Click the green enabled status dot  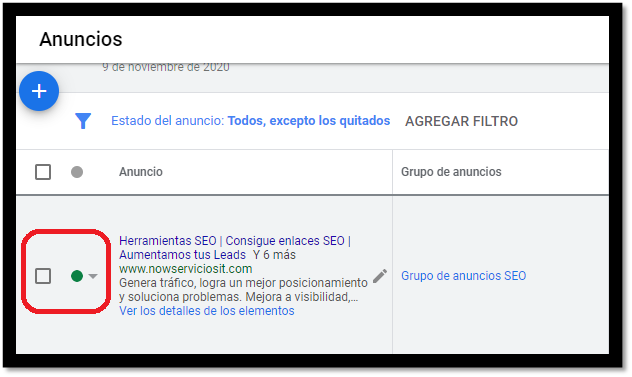pyautogui.click(x=77, y=276)
